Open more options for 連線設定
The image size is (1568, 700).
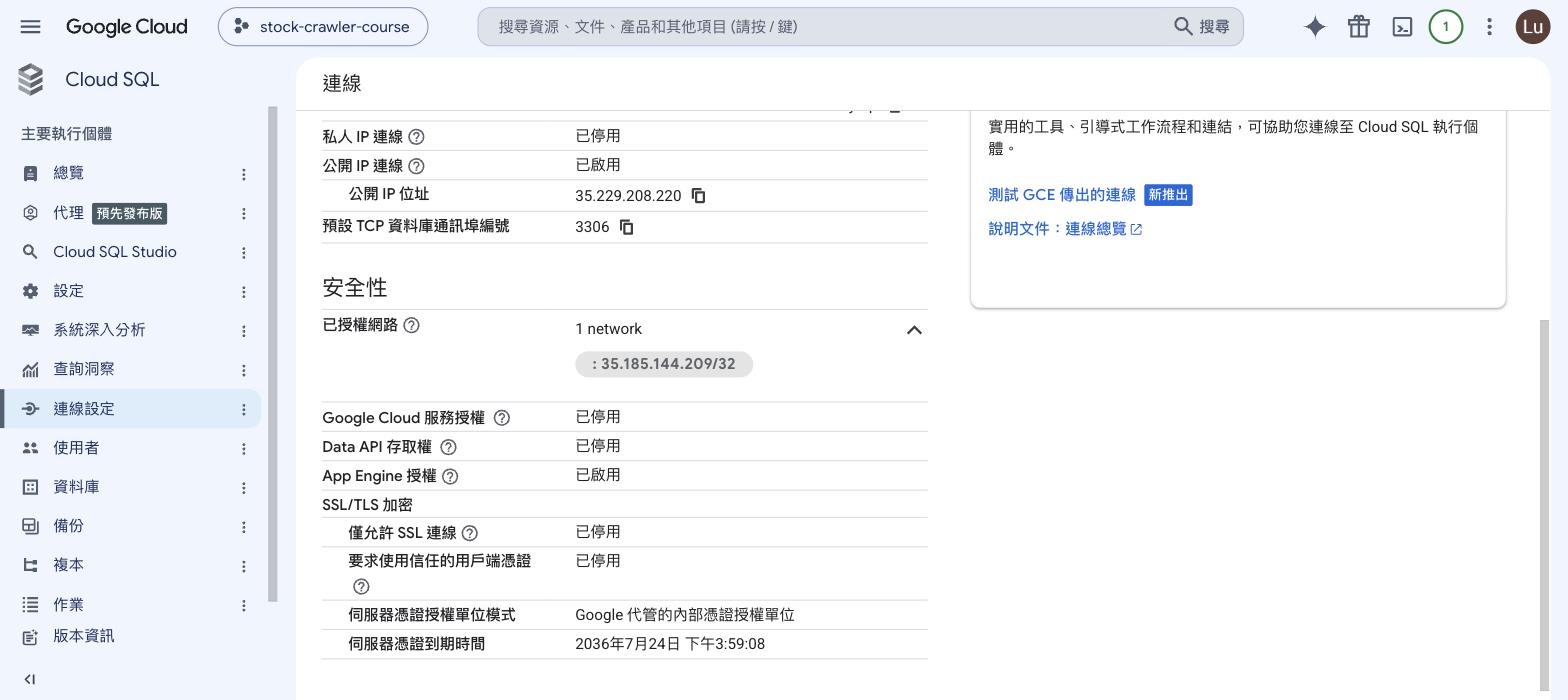point(243,409)
